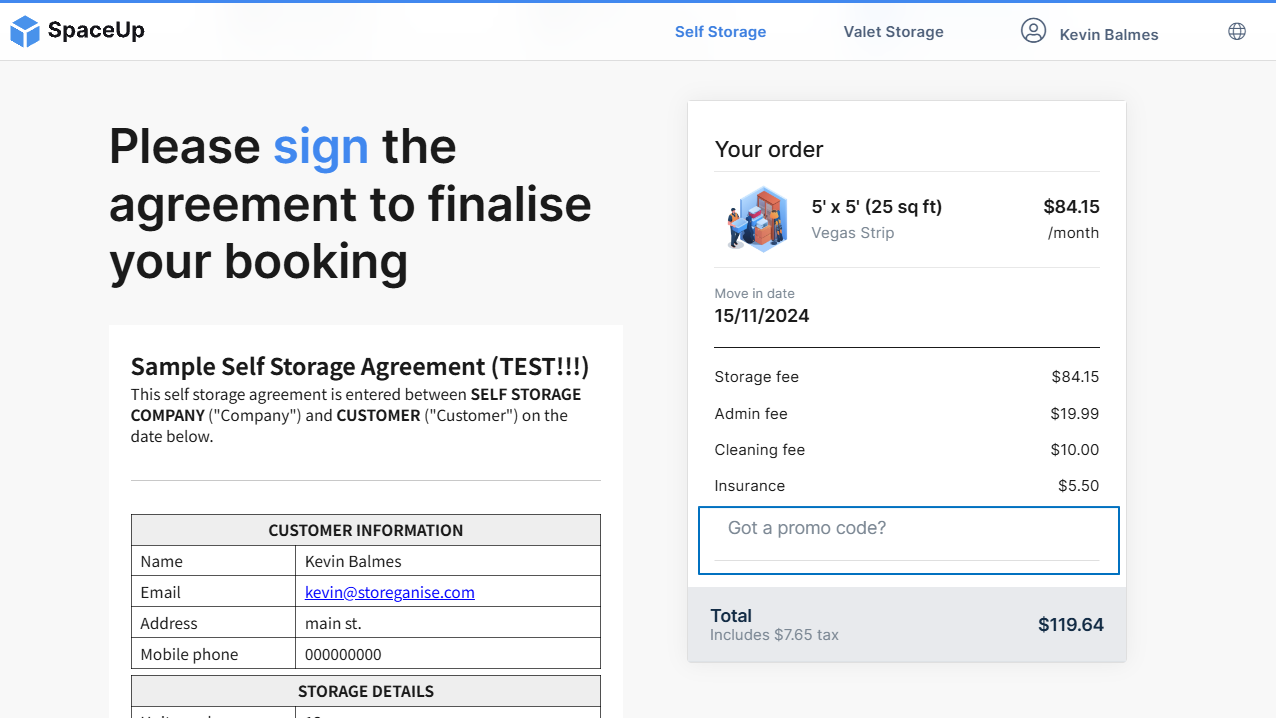Screen dimensions: 1276x718
Task: Click the storage unit illustration thumbnail
Action: point(756,218)
